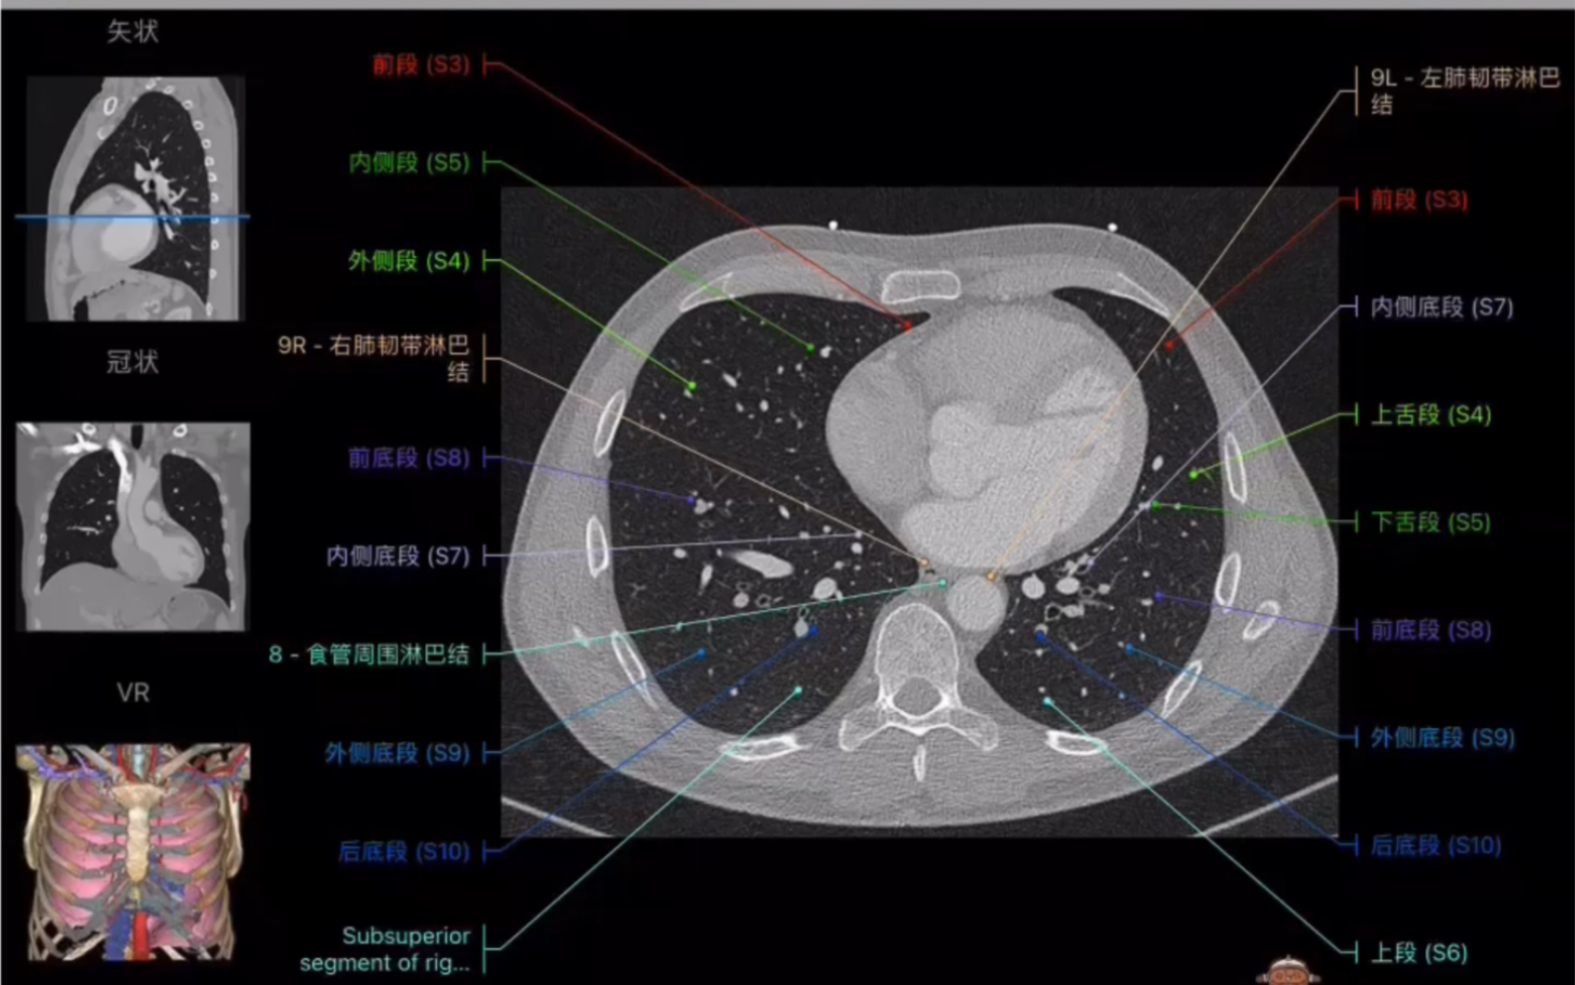Click right-side label 后底段 (S10)
This screenshot has width=1575, height=985.
(x=1436, y=845)
